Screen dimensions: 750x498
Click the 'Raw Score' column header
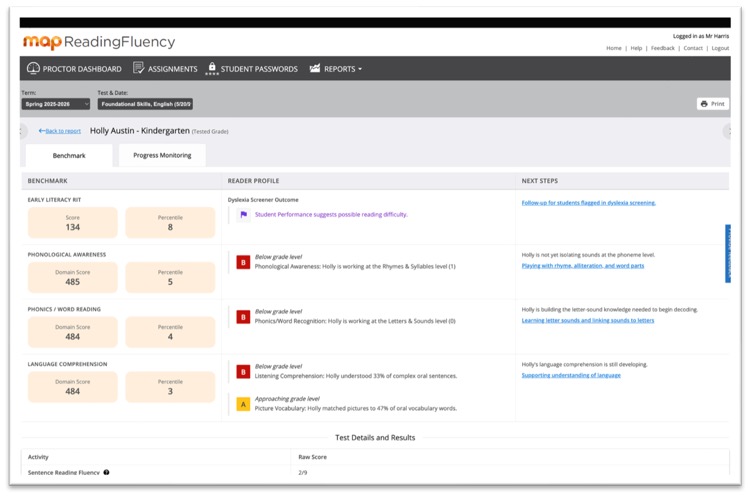[312, 457]
